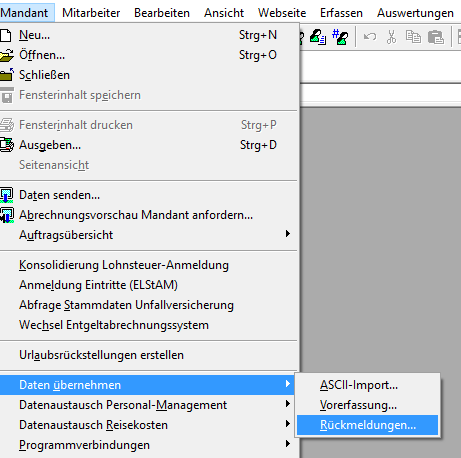Expand Datenaustausch Personal-Management submenu arrow
Image resolution: width=461 pixels, height=458 pixels.
[288, 404]
